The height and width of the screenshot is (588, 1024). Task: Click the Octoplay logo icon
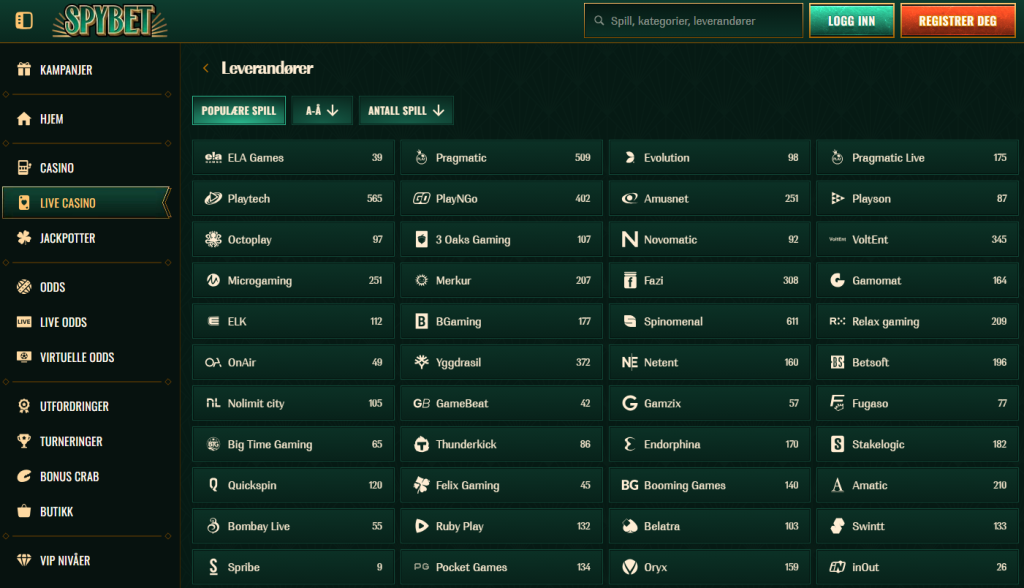click(x=213, y=240)
